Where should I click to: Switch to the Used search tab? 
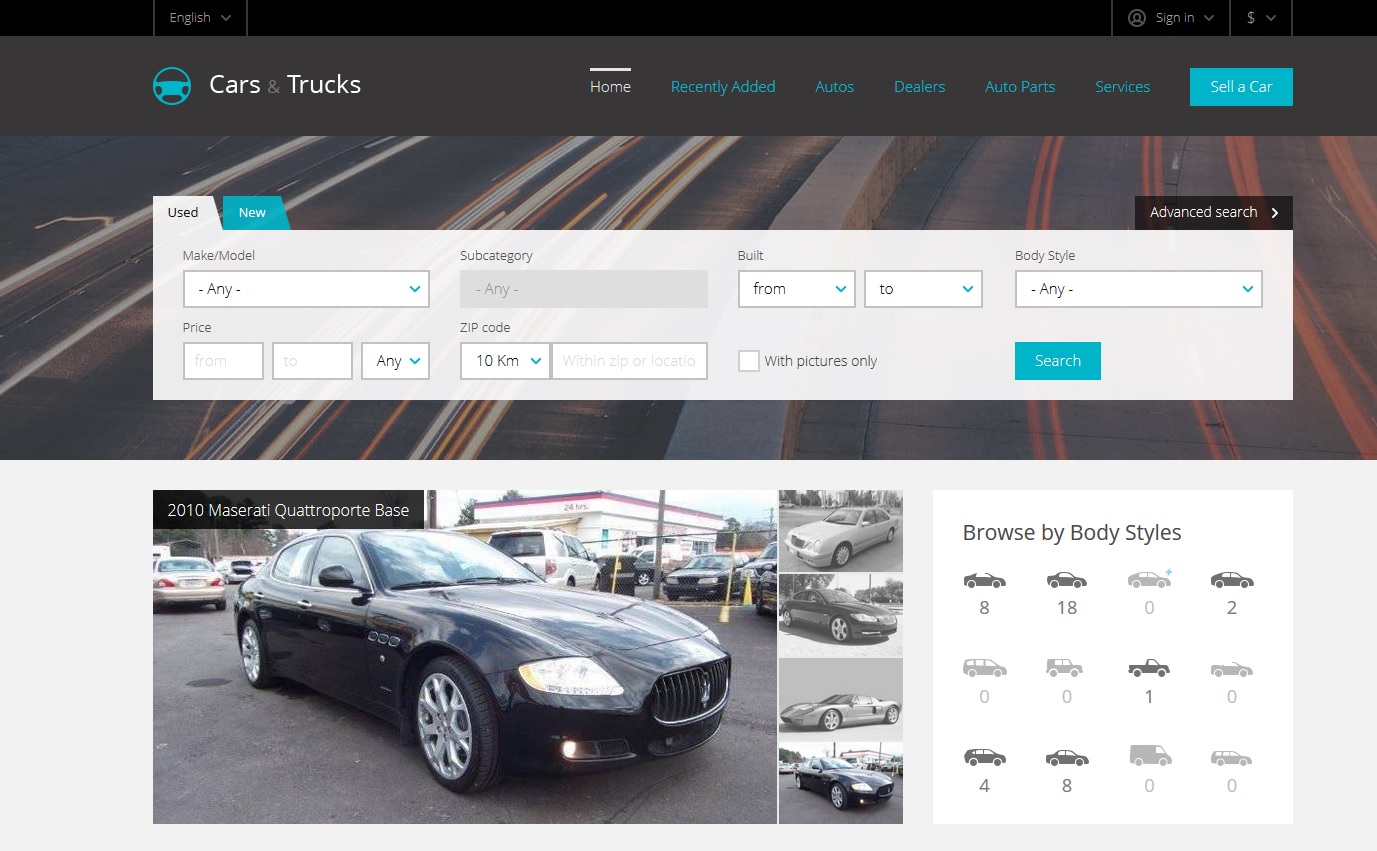coord(183,212)
